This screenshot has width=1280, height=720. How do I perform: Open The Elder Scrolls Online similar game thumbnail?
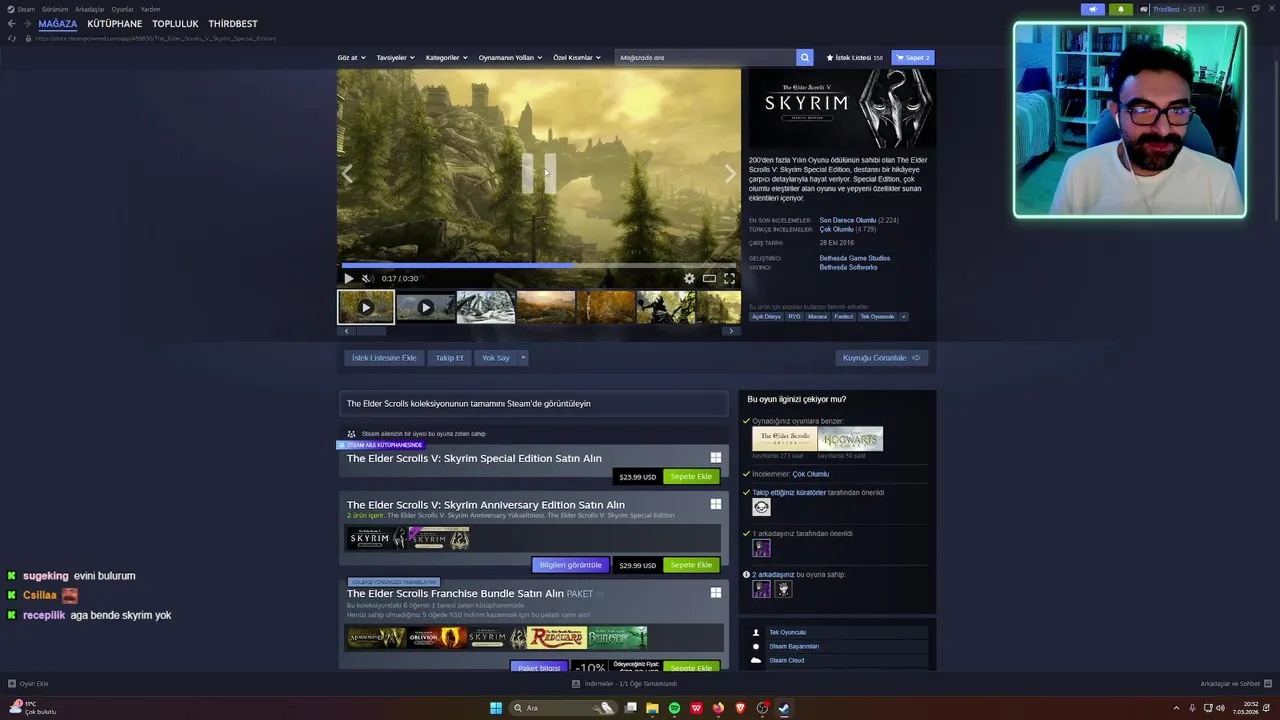(x=784, y=439)
